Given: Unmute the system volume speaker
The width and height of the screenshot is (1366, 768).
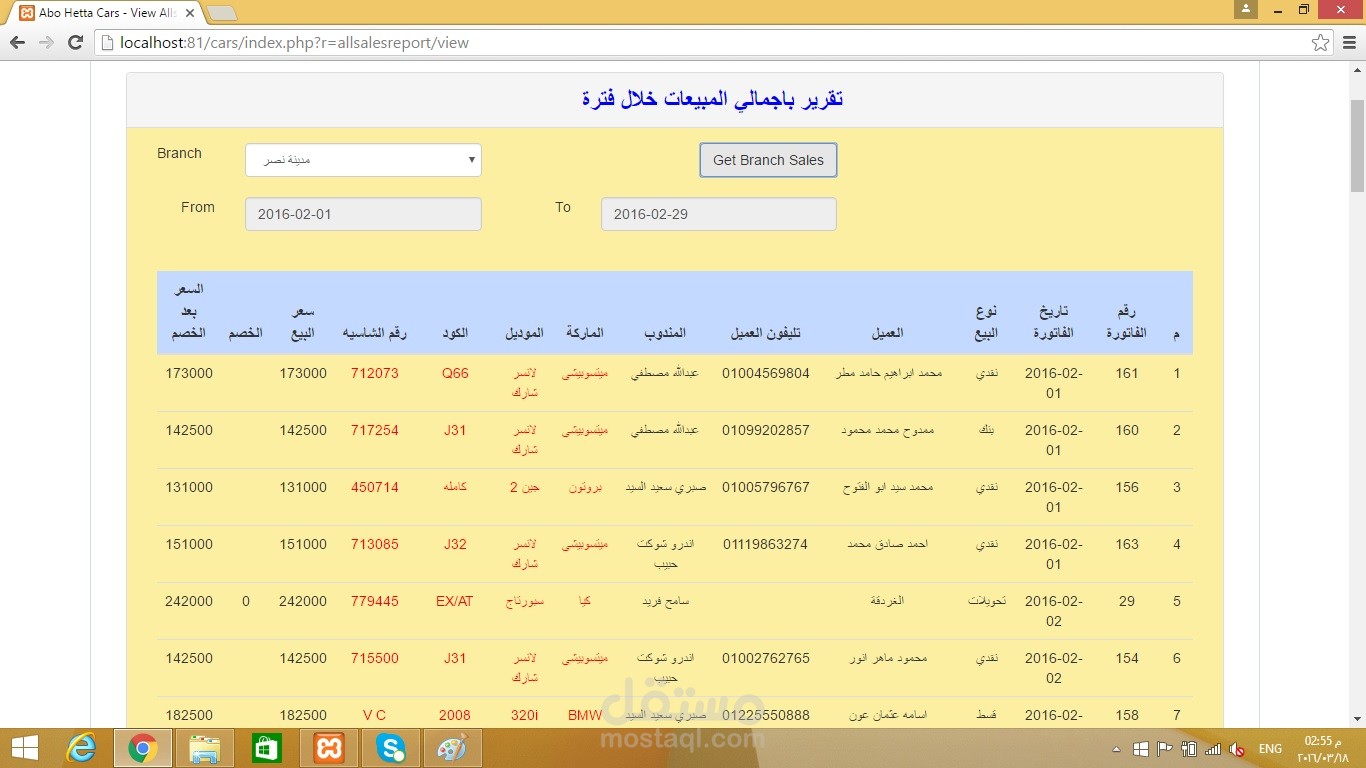Looking at the screenshot, I should 1237,748.
